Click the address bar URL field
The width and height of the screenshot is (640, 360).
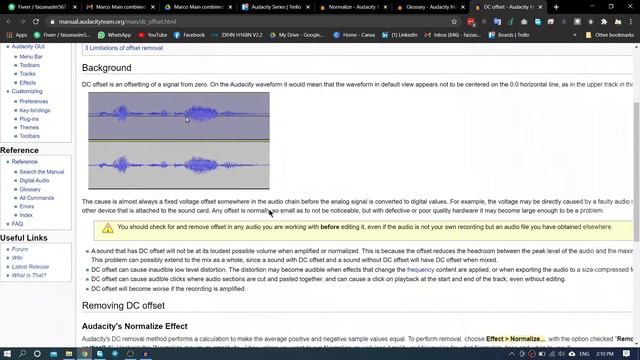249,22
